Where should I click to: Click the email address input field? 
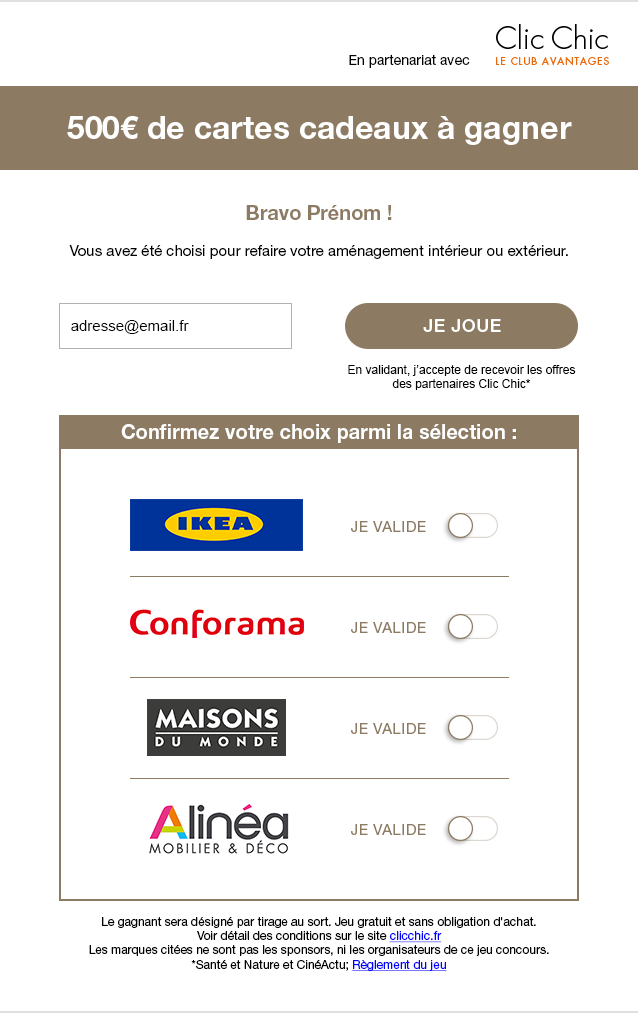tap(175, 326)
